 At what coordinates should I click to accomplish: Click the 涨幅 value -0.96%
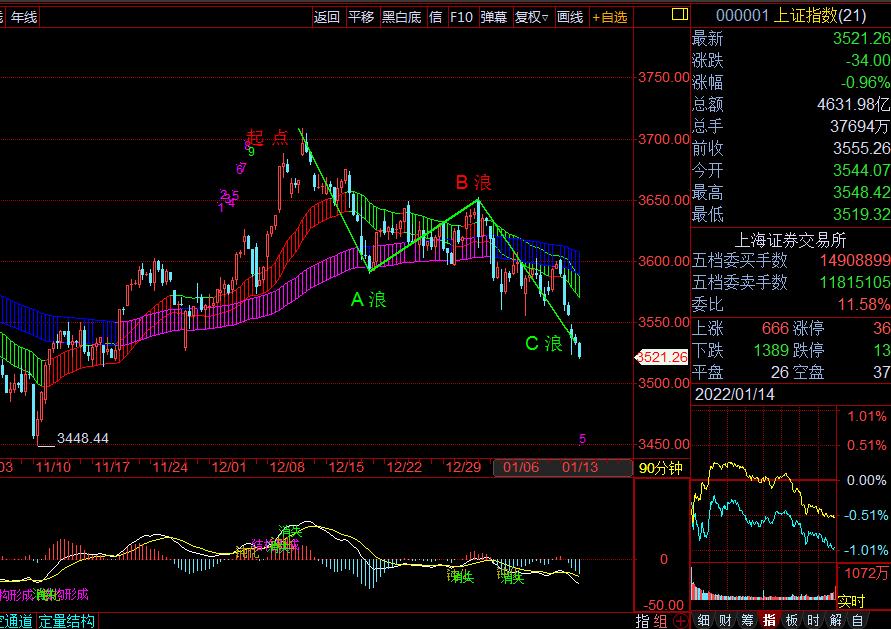865,82
